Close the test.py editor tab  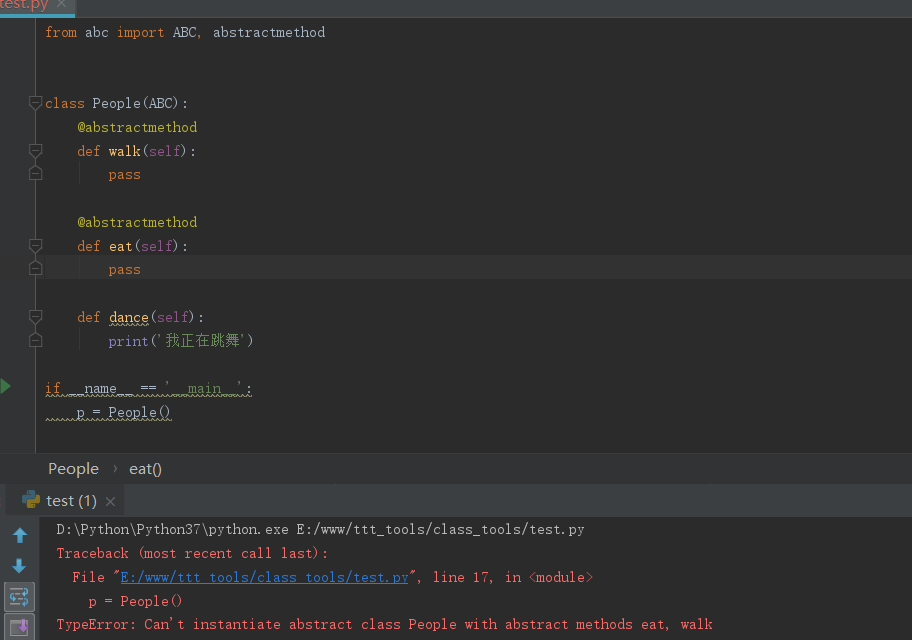click(x=61, y=5)
